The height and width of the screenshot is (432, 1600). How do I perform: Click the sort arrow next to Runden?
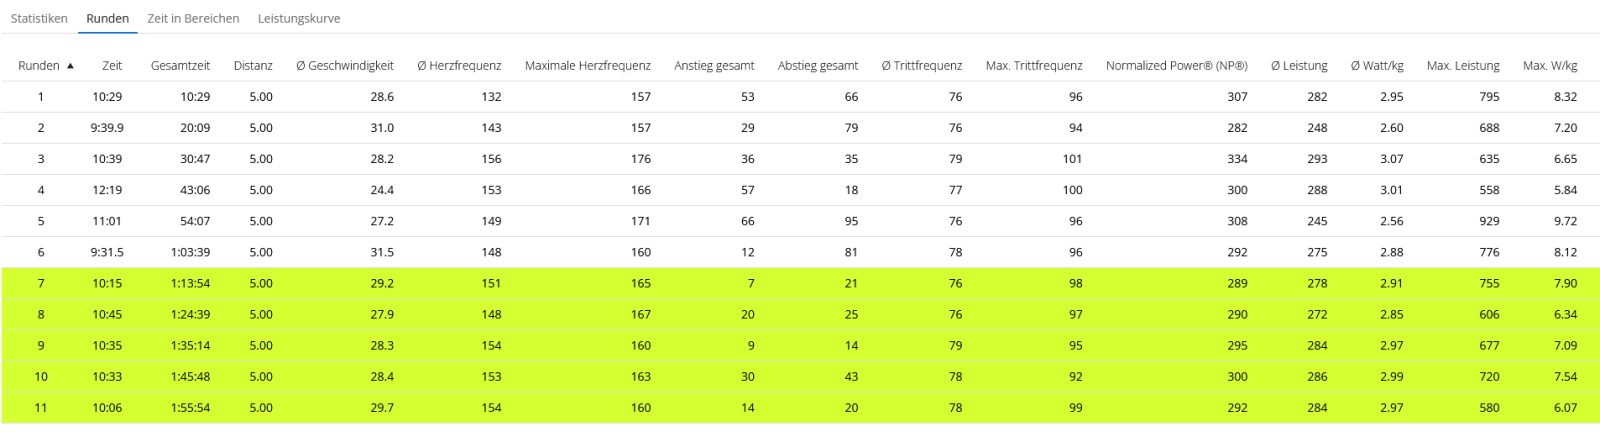click(70, 66)
